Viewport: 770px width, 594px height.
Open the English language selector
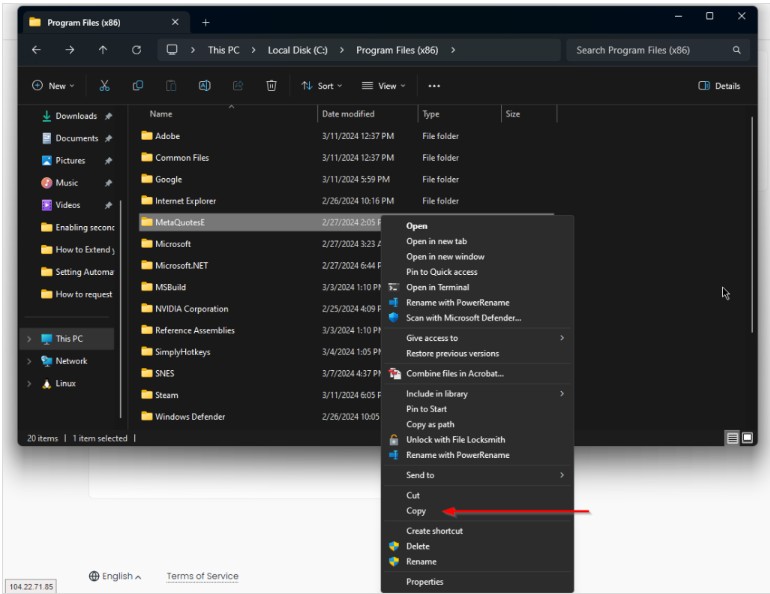pos(115,576)
